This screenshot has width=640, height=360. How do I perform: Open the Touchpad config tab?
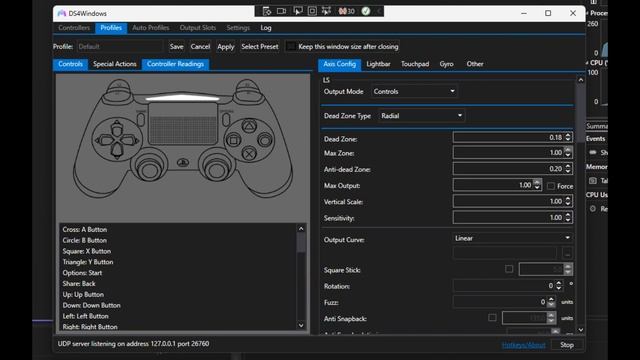click(415, 64)
